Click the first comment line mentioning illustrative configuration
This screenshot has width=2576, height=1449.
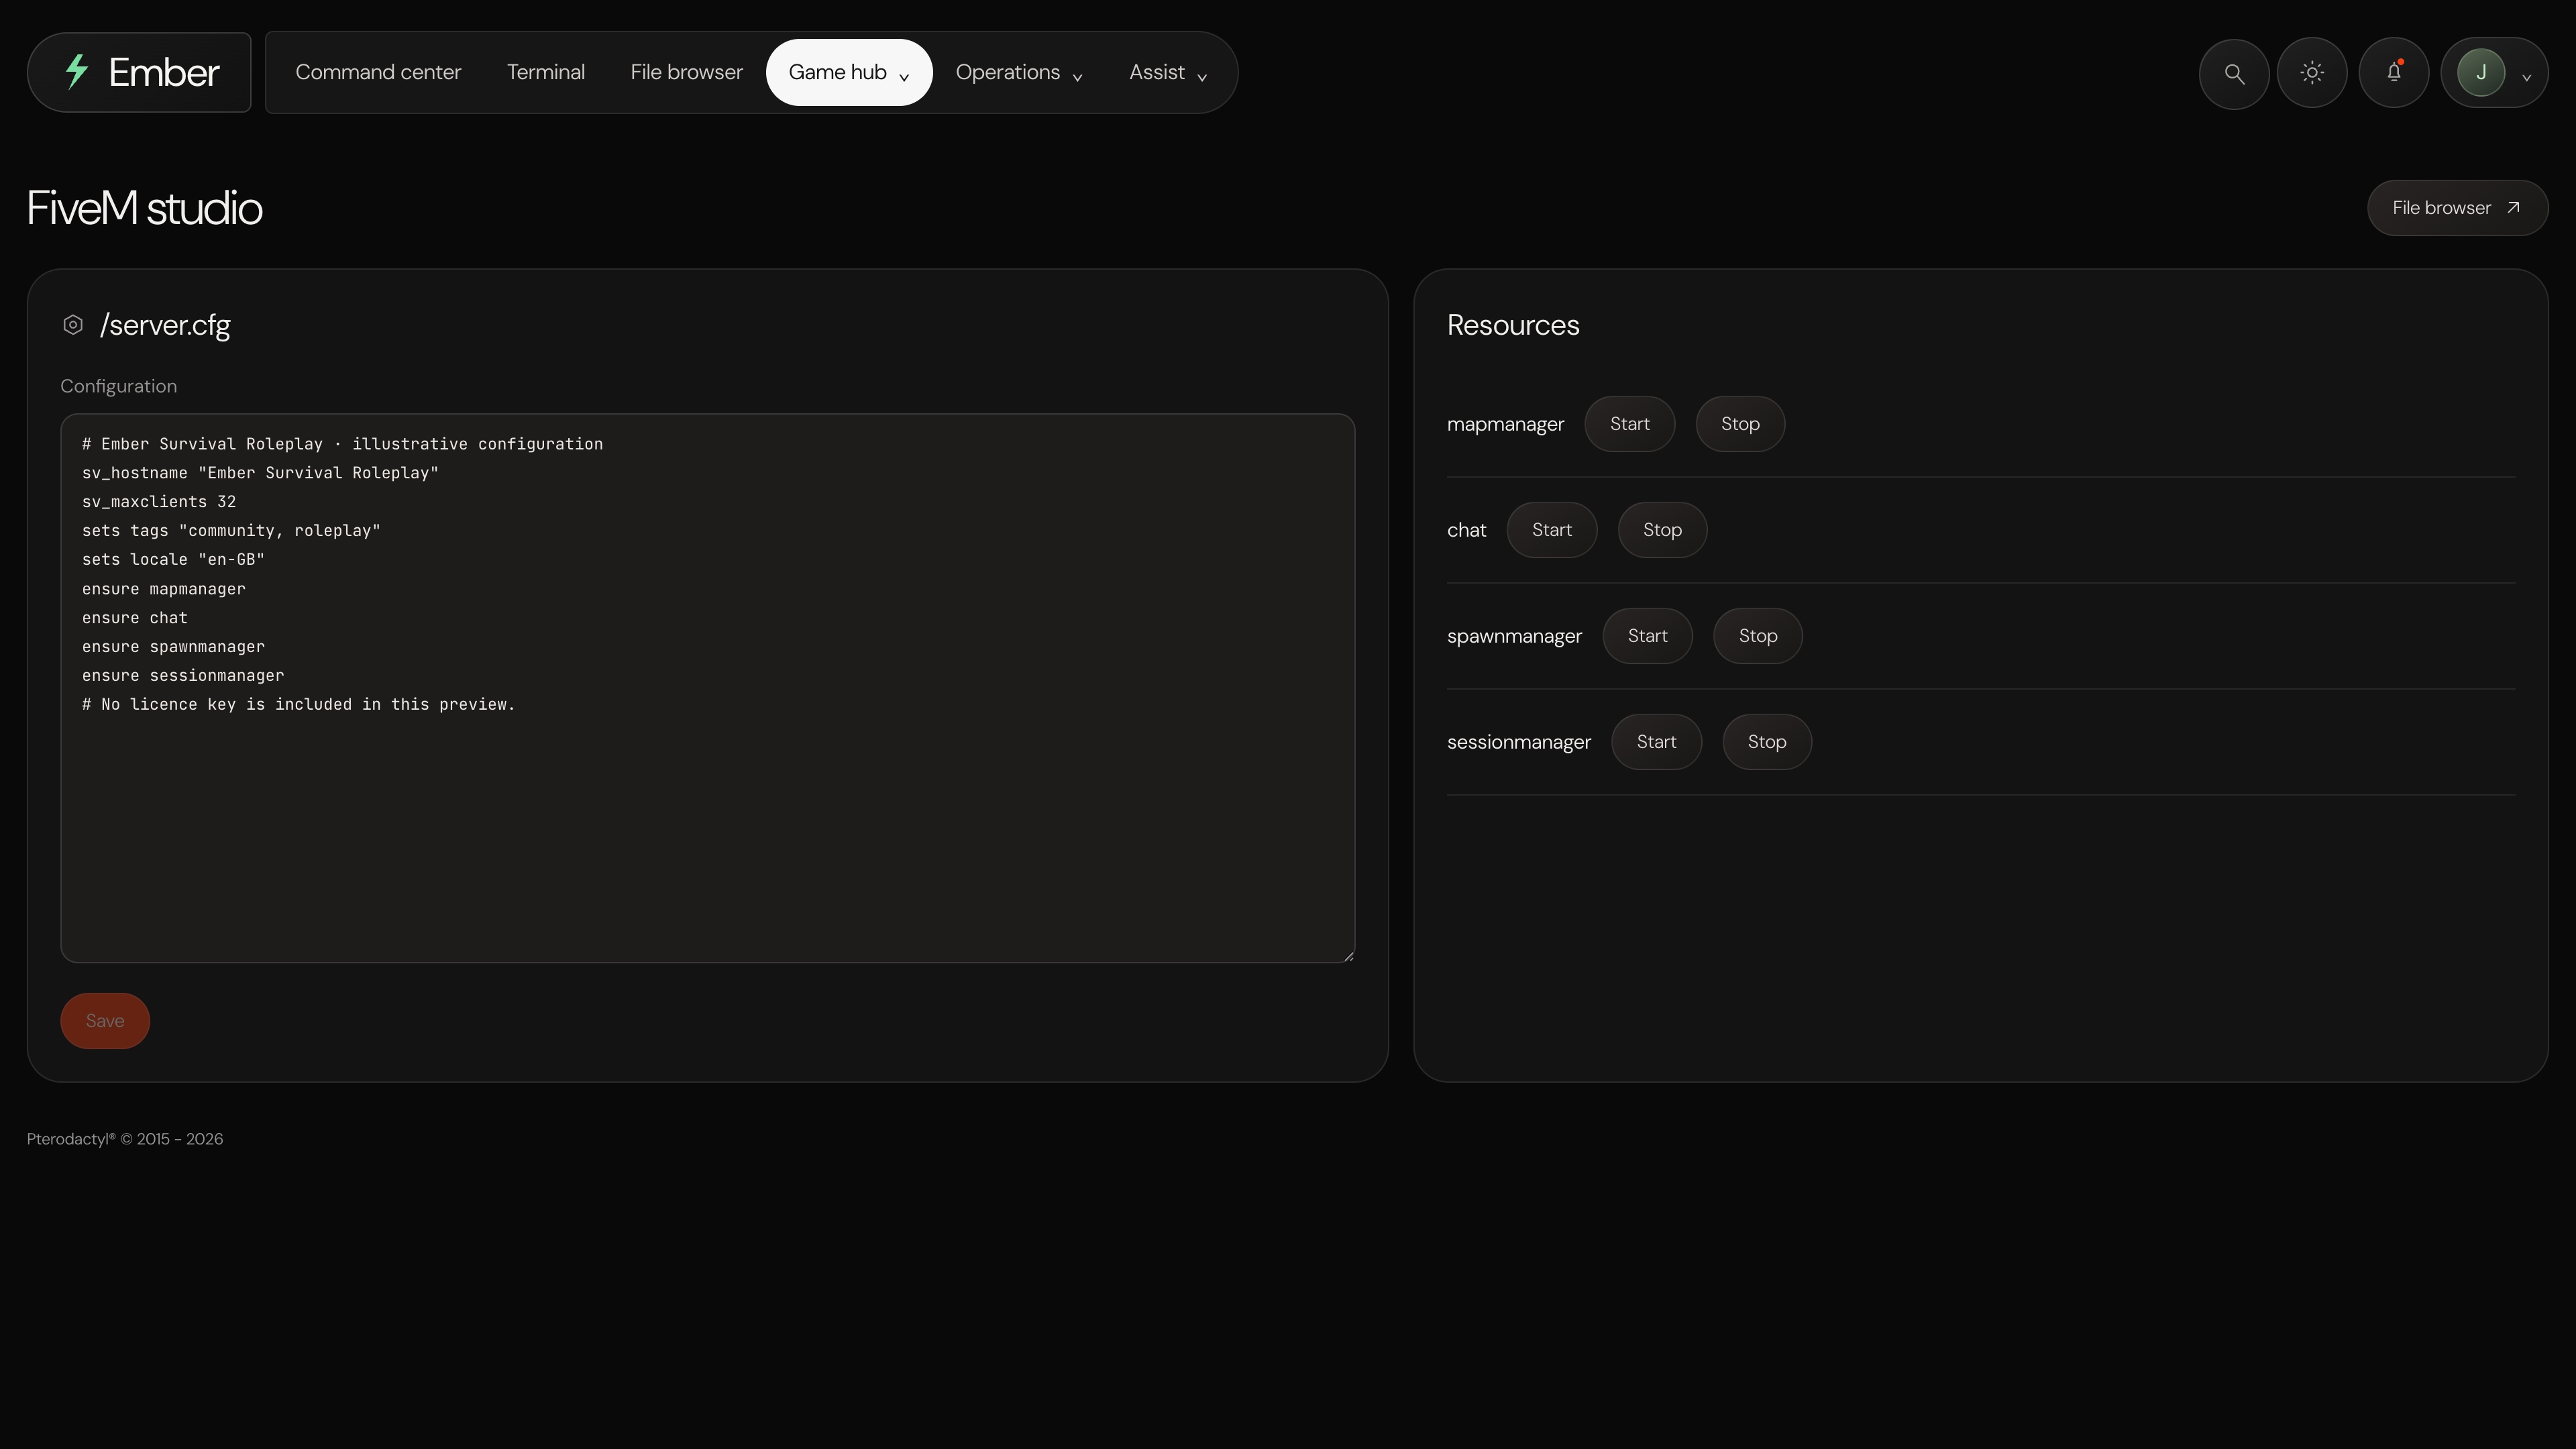(x=342, y=444)
